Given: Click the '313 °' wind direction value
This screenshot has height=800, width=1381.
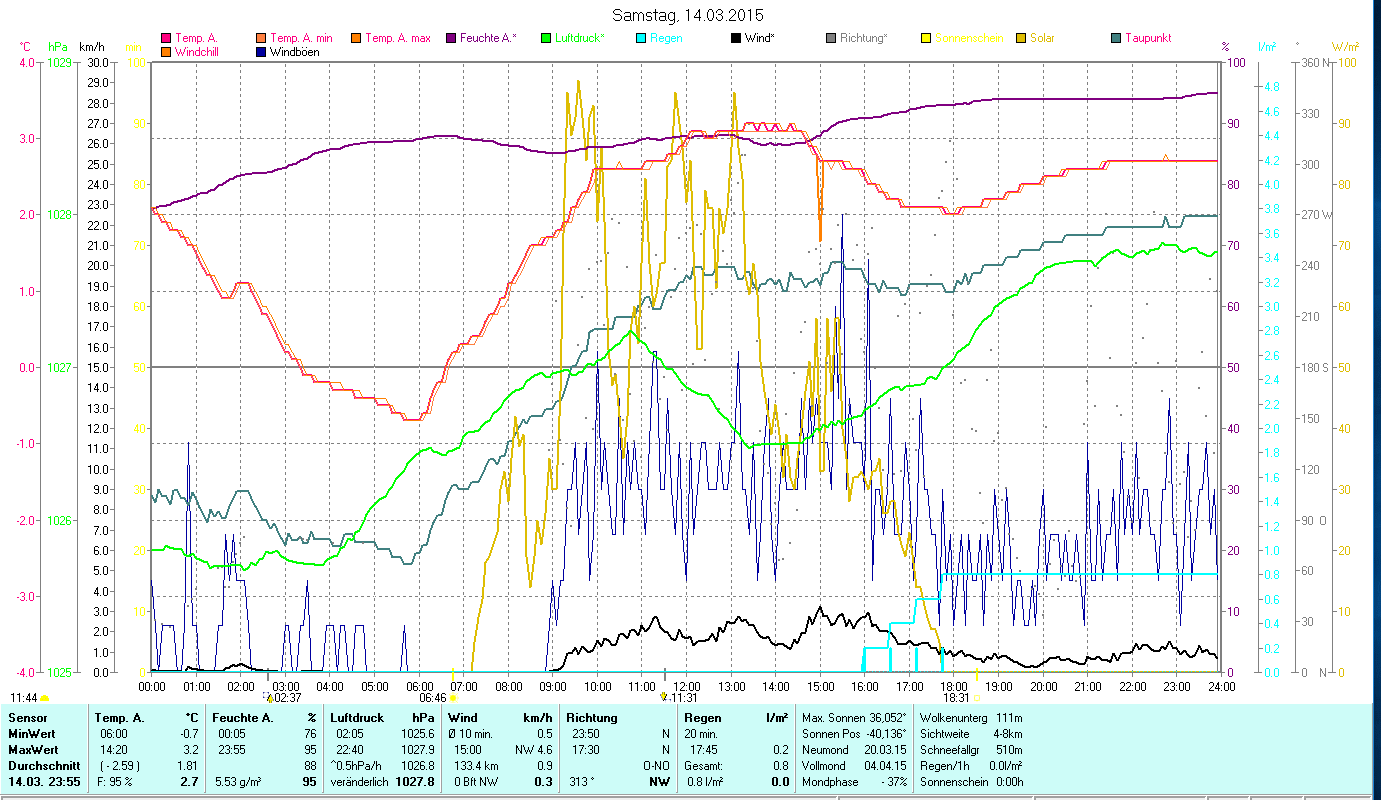Looking at the screenshot, I should click(x=583, y=781).
